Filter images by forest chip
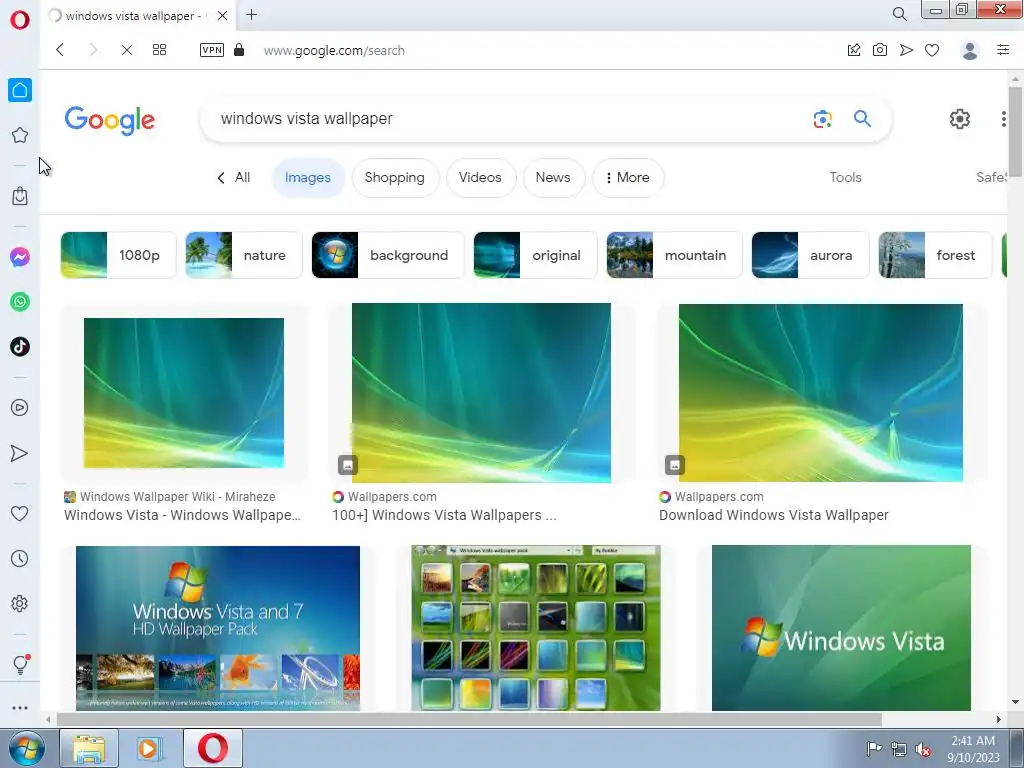Image resolution: width=1024 pixels, height=768 pixels. [935, 255]
